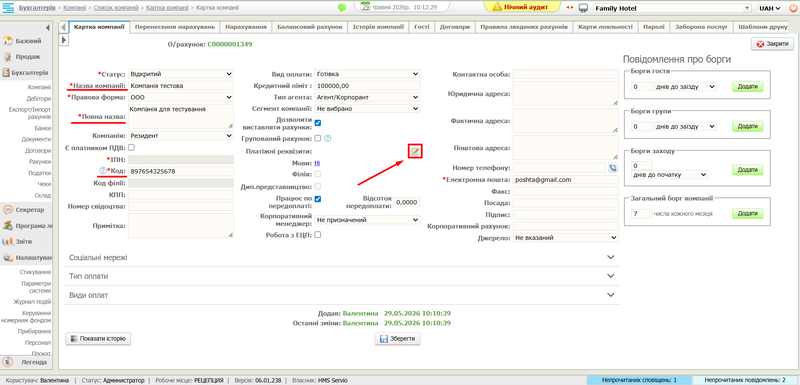Click Додати in Борги групи section
This screenshot has height=385, width=800.
[x=748, y=126]
